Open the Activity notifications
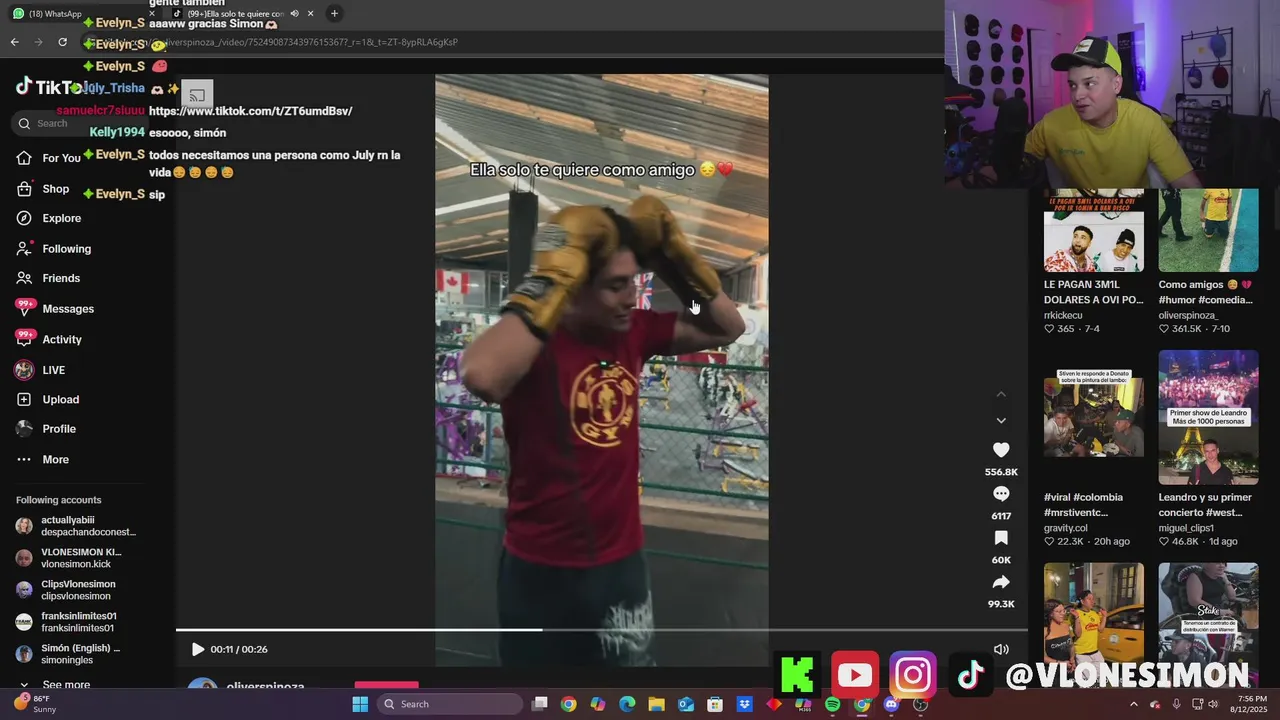 pos(49,340)
